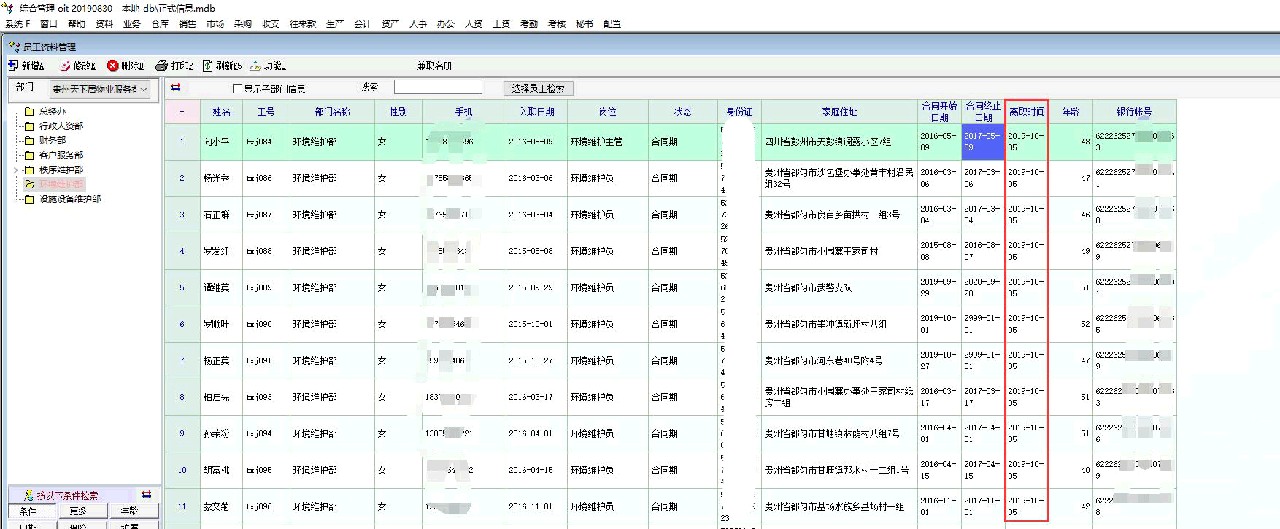1280x529 pixels.
Task: Click the 打印 (Print) printer icon
Action: point(161,66)
